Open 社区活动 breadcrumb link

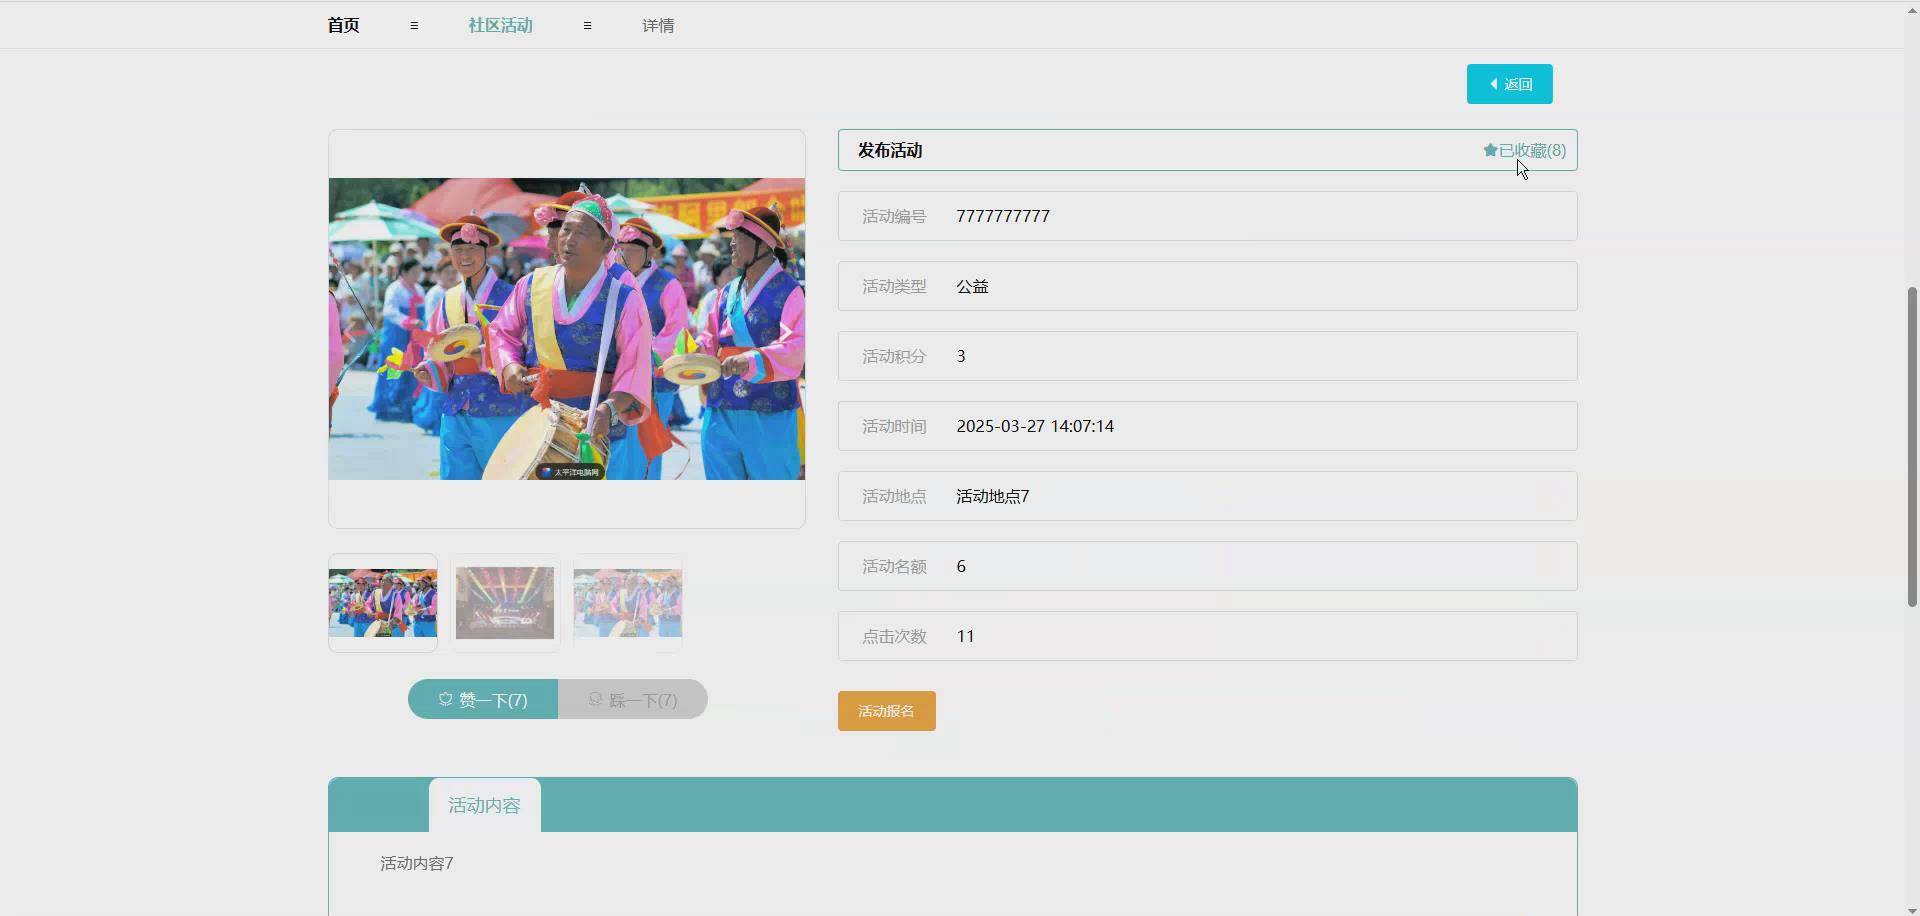coord(500,25)
